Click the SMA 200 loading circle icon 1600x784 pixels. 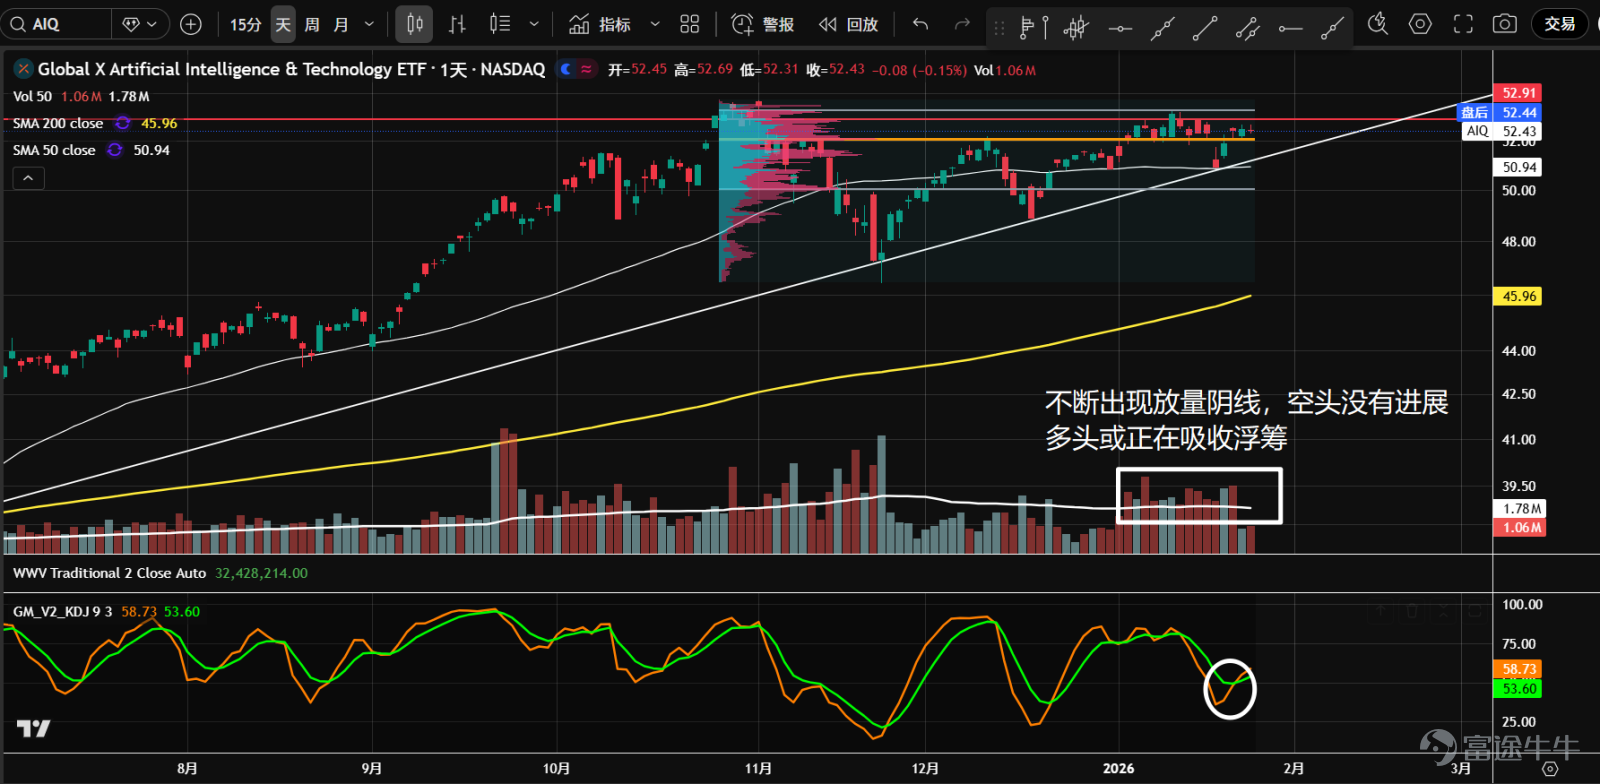[x=123, y=124]
